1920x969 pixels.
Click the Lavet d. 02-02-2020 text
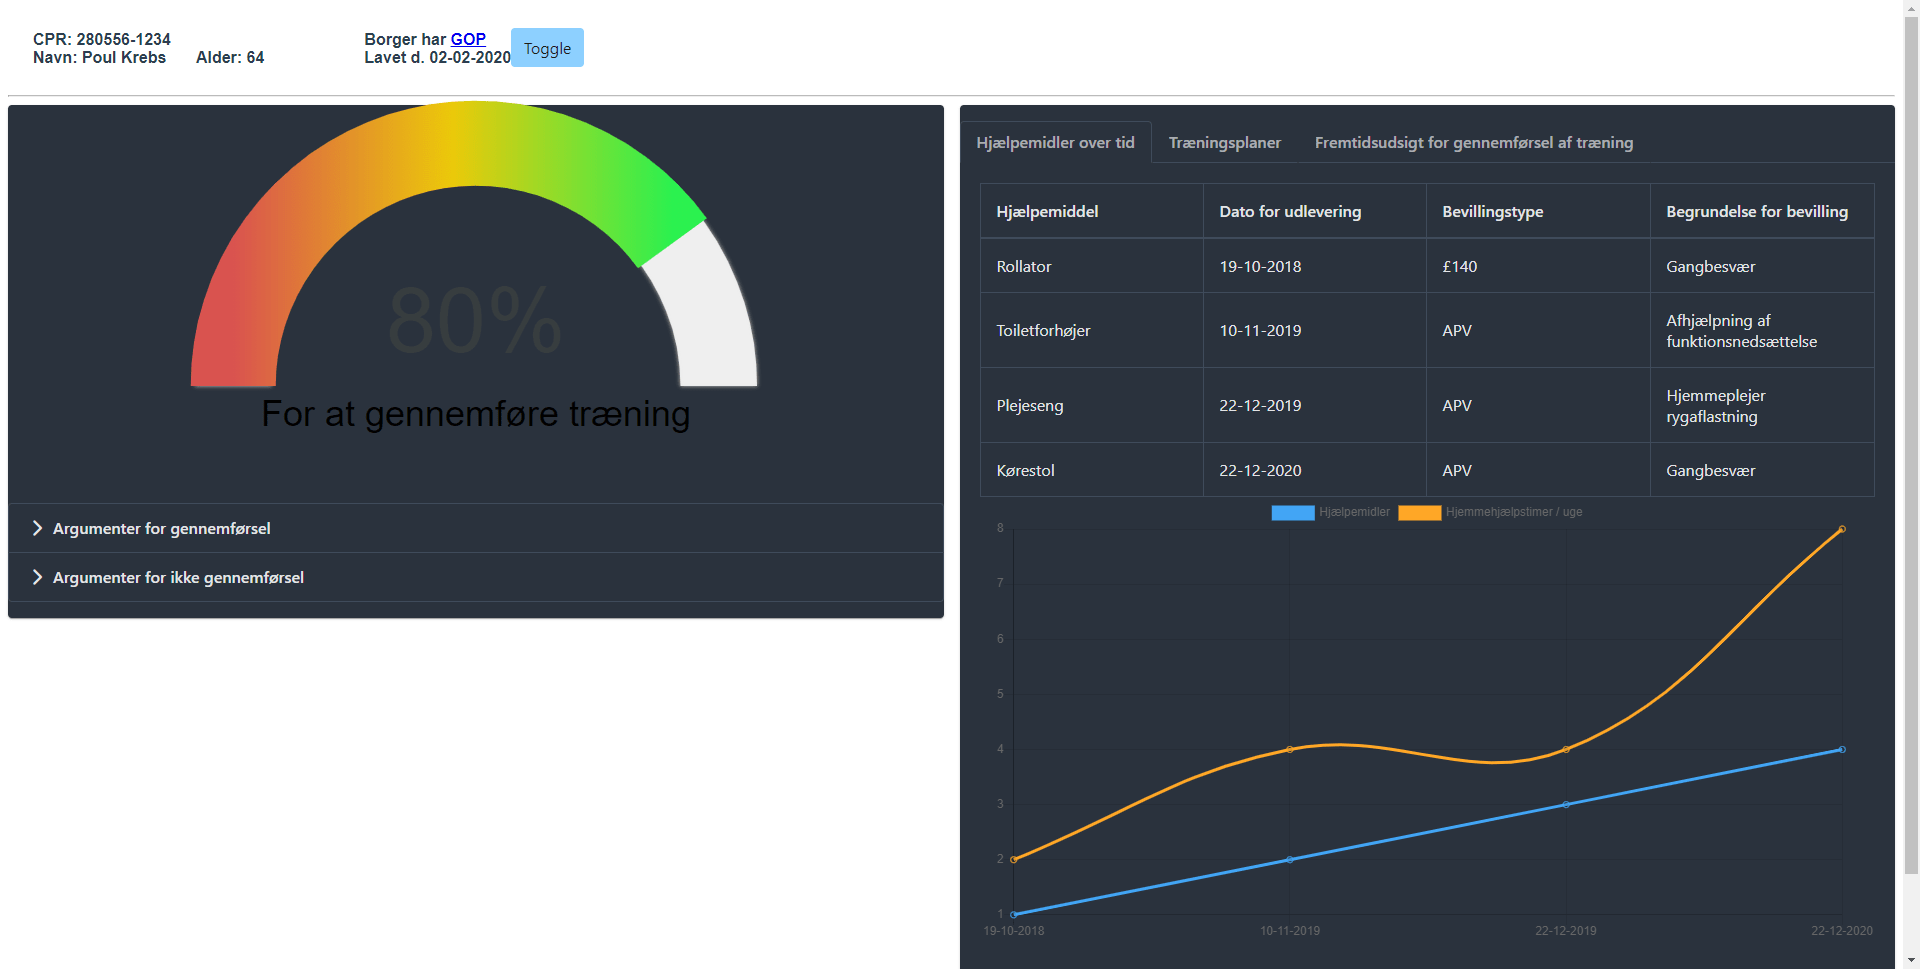point(437,57)
